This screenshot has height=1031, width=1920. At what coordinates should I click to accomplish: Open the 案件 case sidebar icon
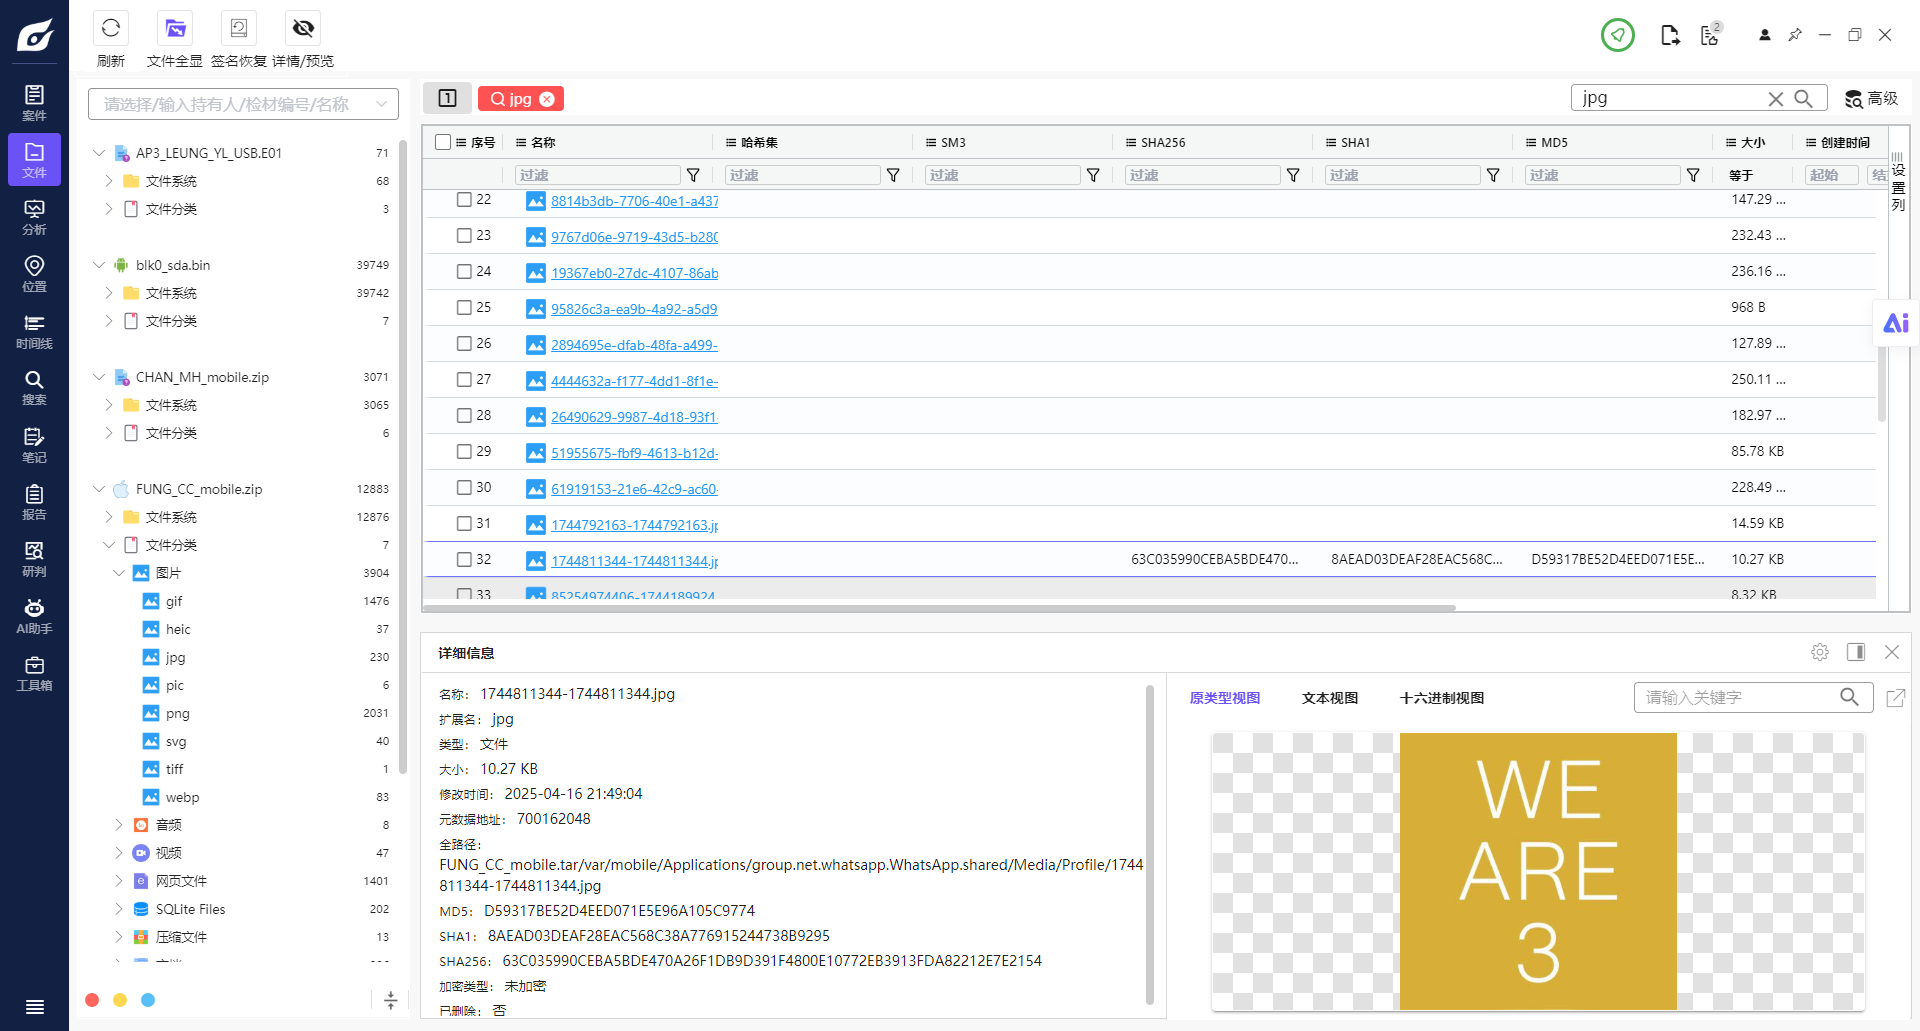(34, 103)
